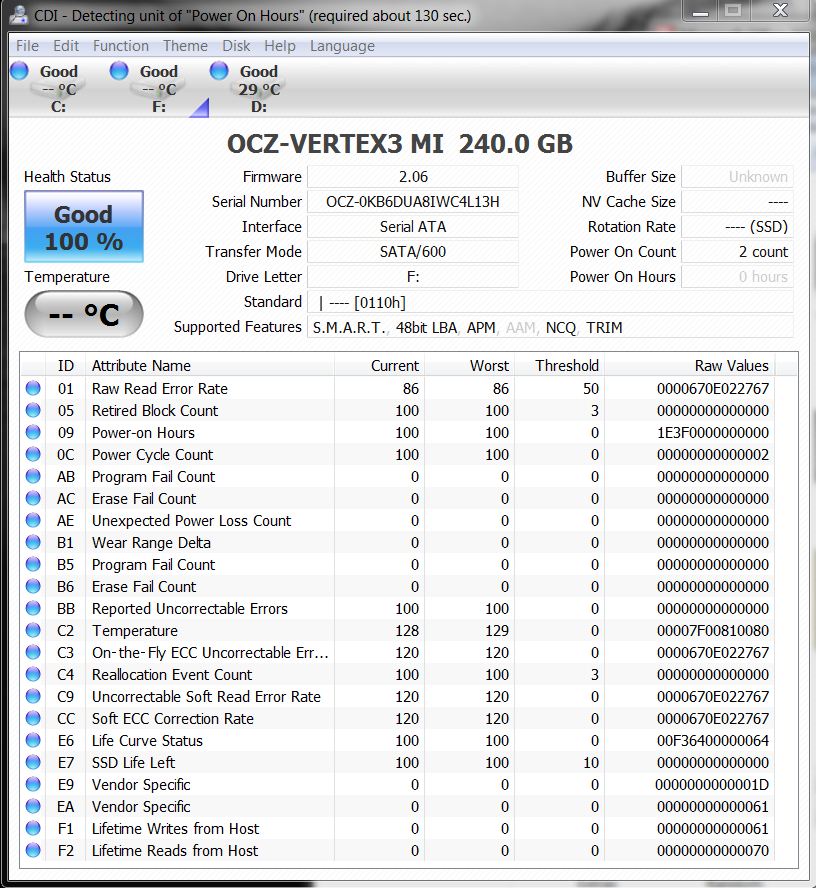Click the Good 100 % health status button
Screen dimensions: 816x888
84,228
